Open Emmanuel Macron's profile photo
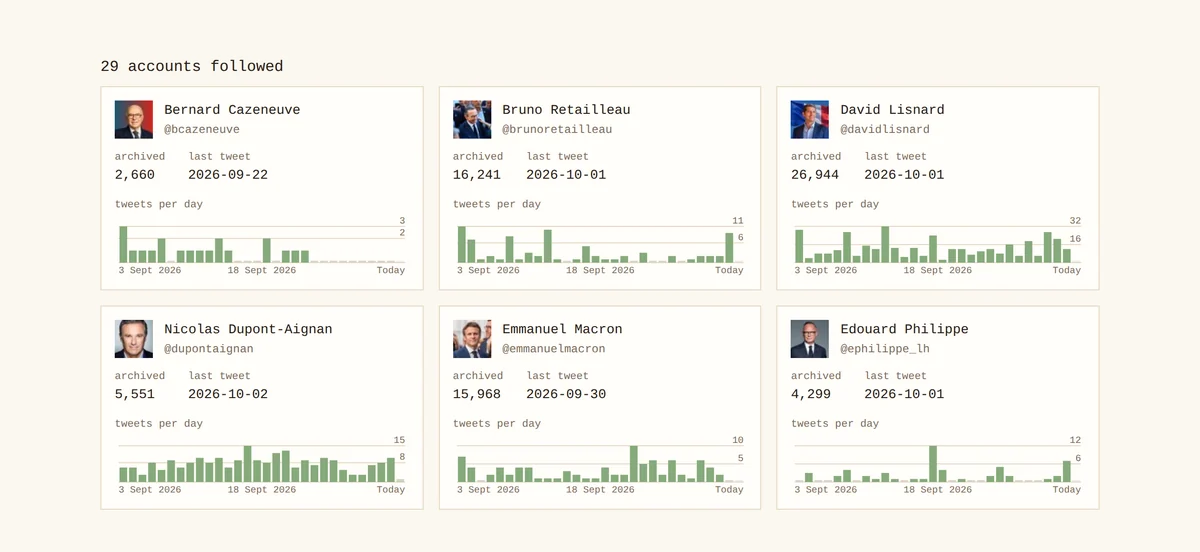 pos(472,339)
